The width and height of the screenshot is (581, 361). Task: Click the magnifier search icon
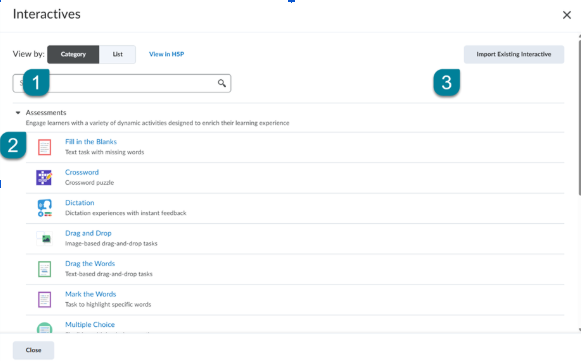point(222,83)
